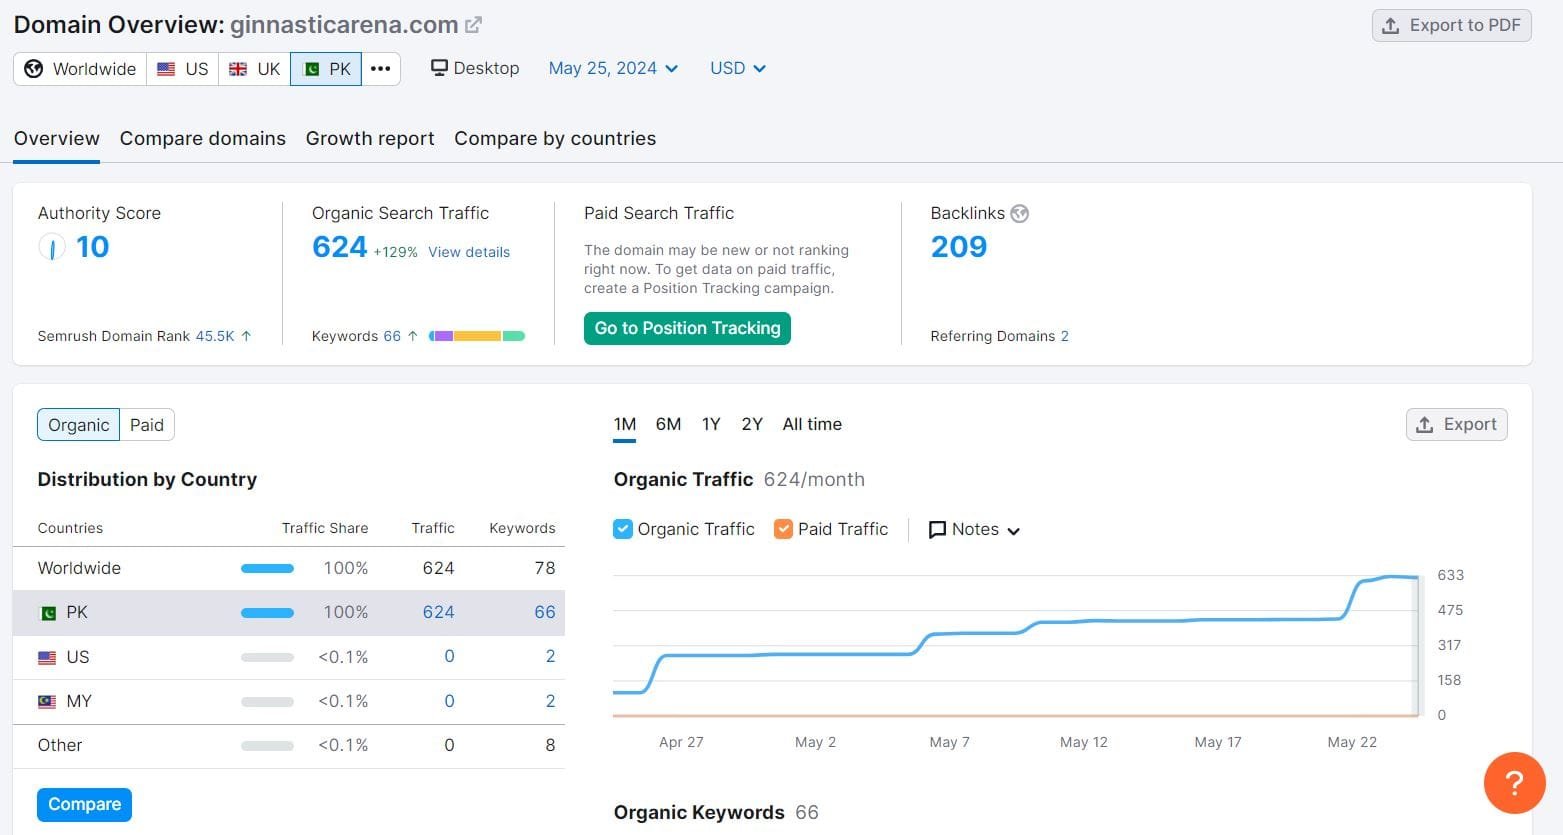1563x835 pixels.
Task: Open external link icon beside ginnasticarena.com
Action: 474,25
